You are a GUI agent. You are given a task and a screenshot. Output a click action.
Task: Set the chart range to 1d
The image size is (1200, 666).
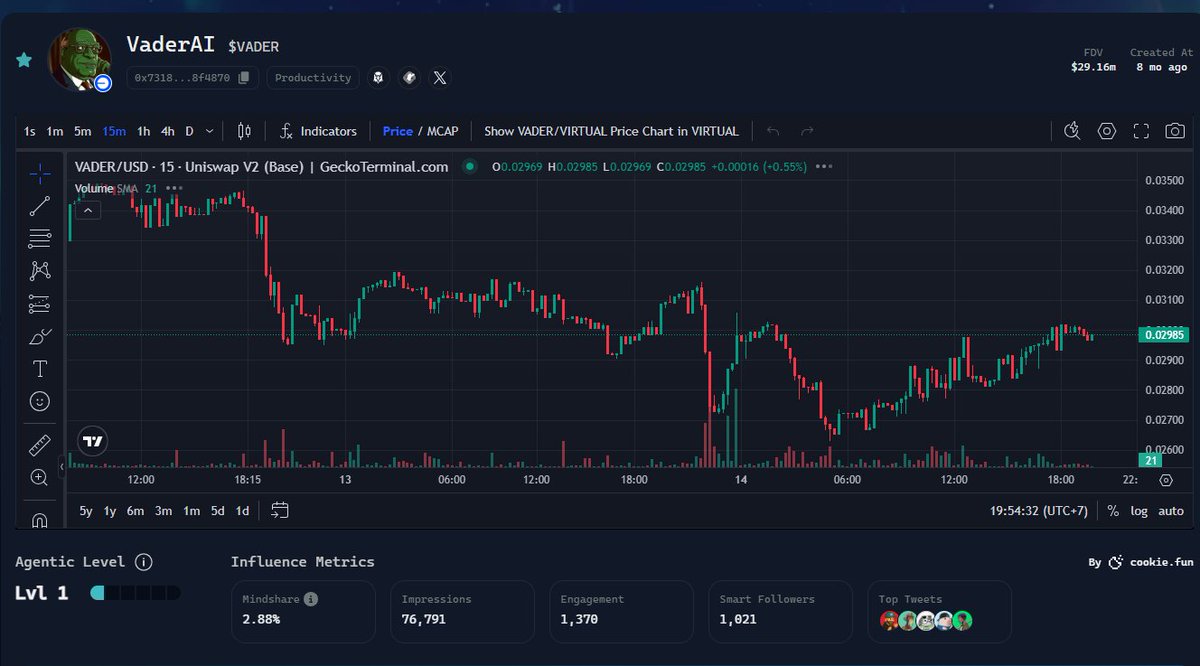pos(242,511)
